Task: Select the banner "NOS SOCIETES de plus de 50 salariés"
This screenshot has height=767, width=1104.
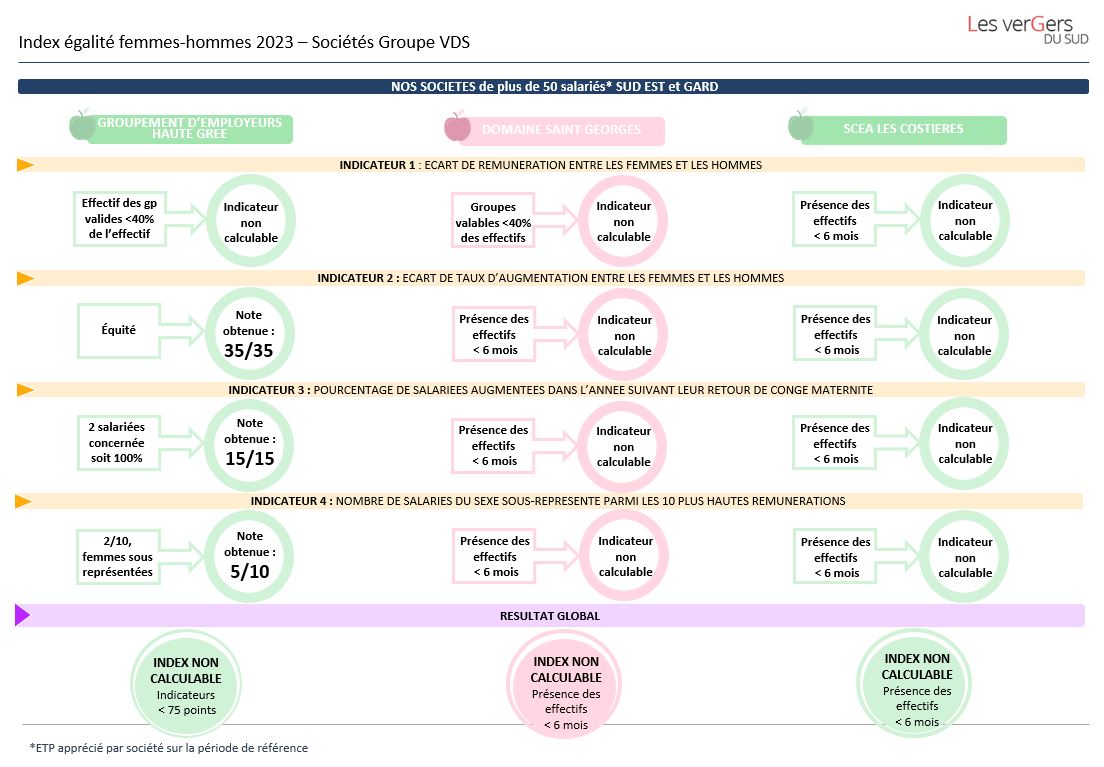Action: [553, 87]
